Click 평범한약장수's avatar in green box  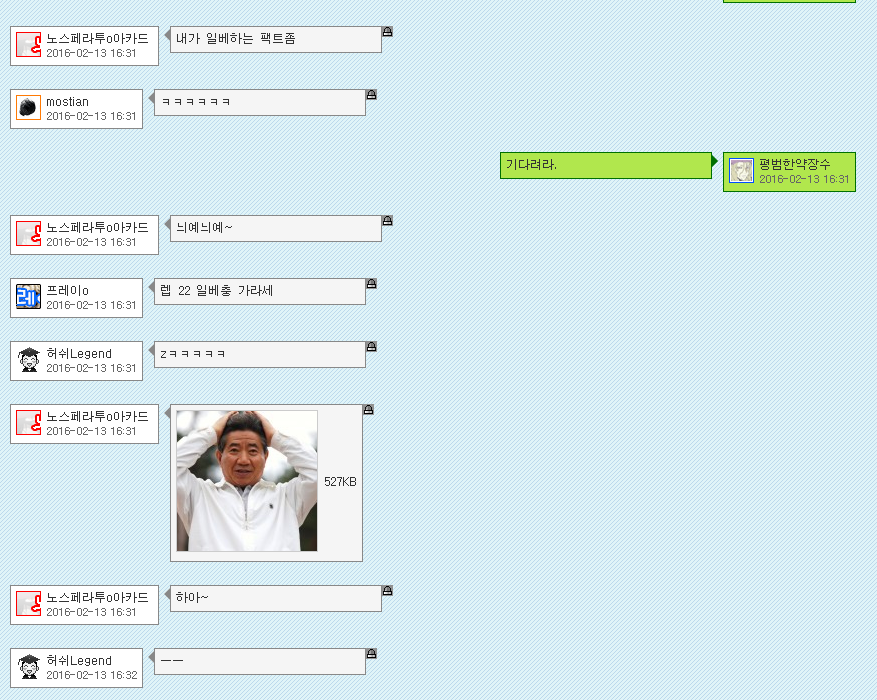click(742, 171)
